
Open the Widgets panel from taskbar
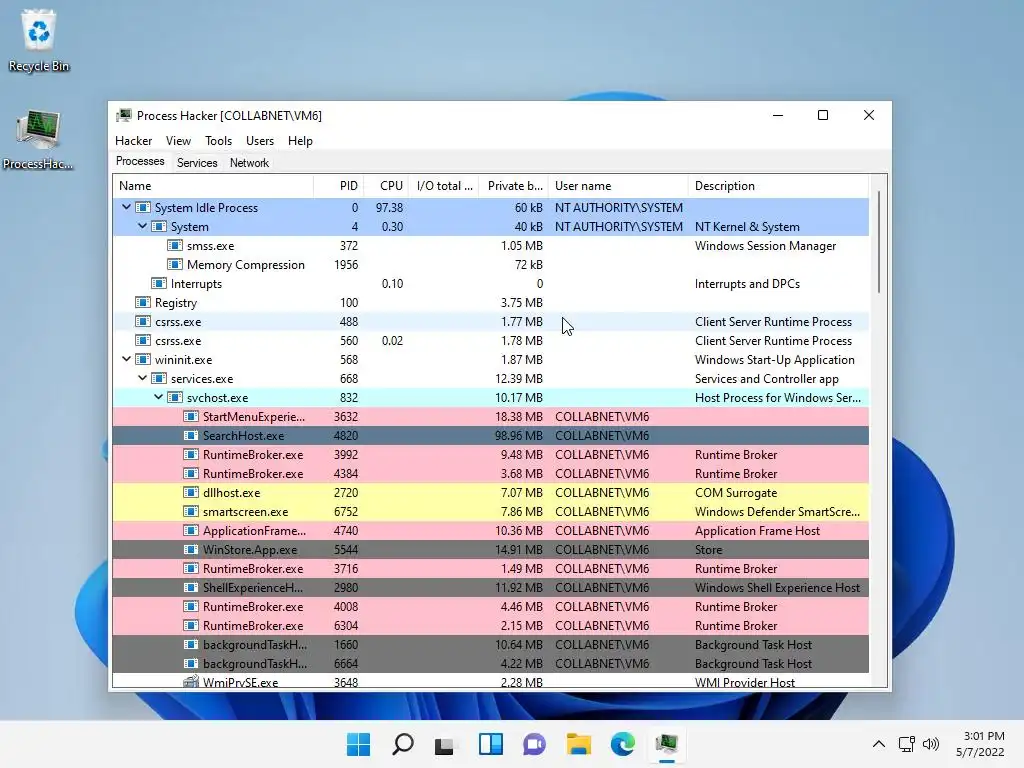pos(490,744)
